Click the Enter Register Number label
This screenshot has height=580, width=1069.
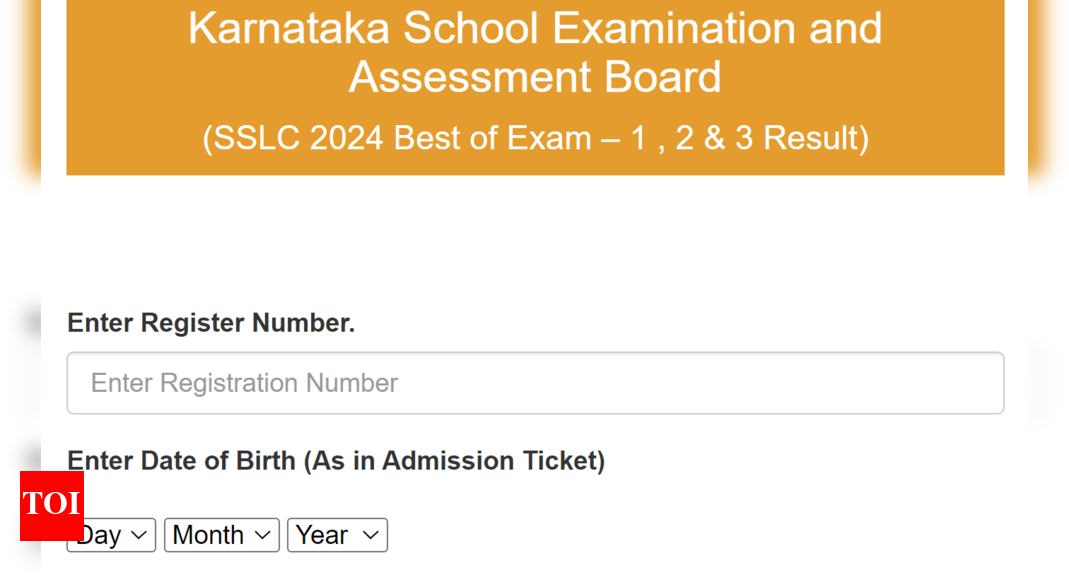tap(210, 322)
